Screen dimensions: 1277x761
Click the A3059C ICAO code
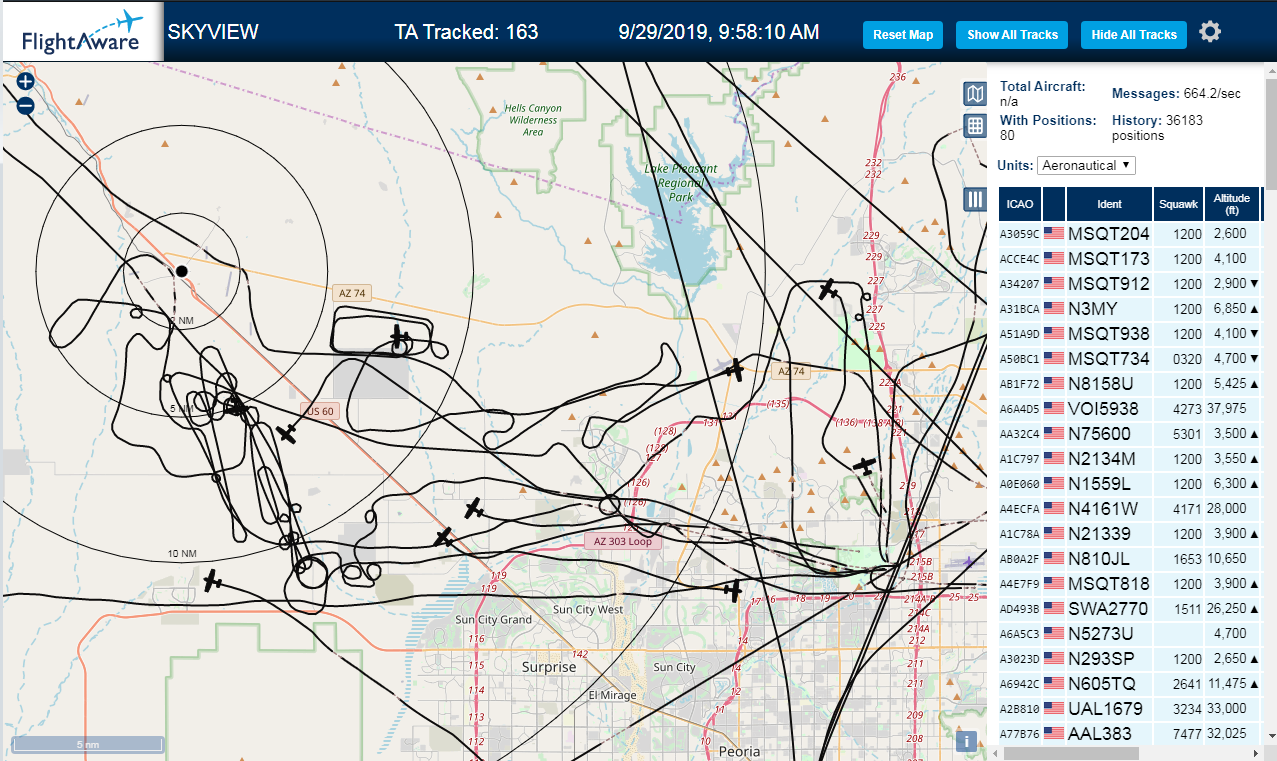(1019, 235)
